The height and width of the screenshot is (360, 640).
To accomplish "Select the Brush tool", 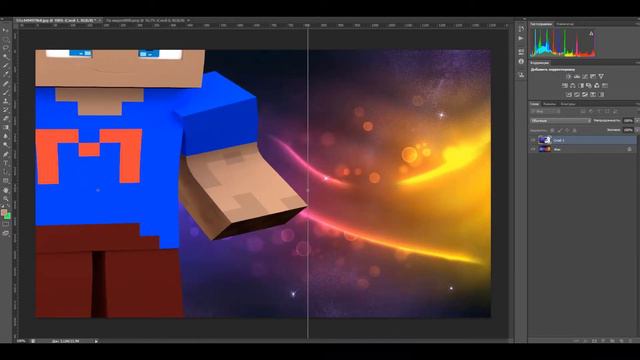I will [x=6, y=92].
